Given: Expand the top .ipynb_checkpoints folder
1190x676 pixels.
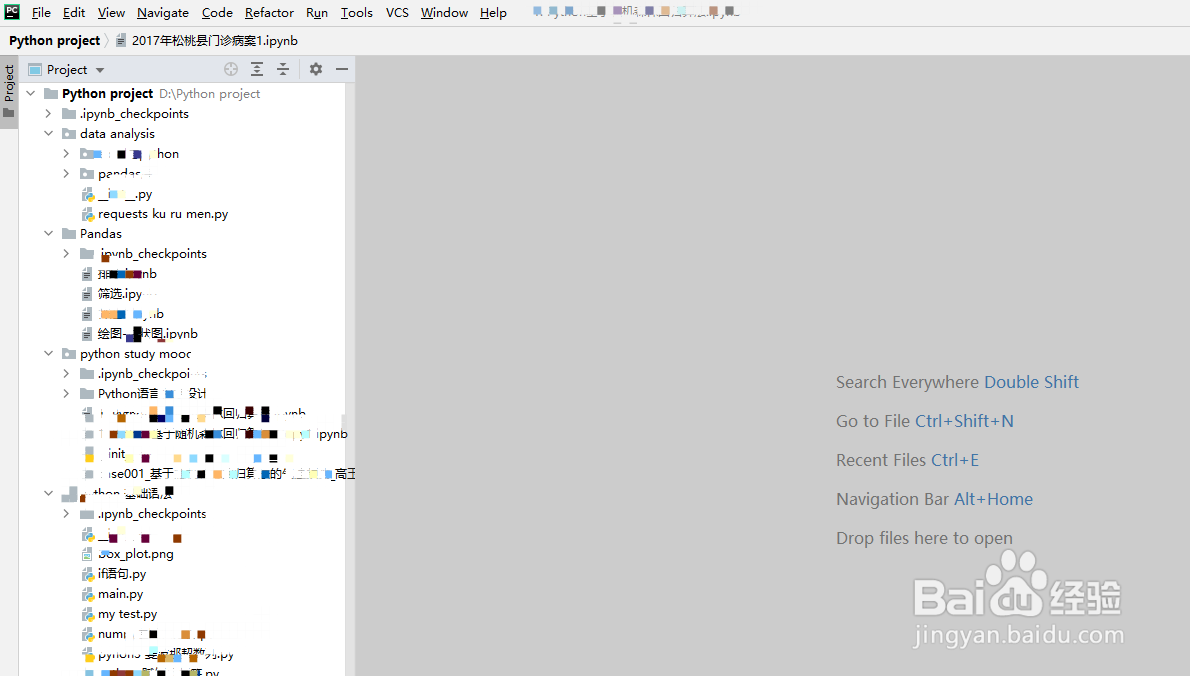Looking at the screenshot, I should tap(49, 113).
